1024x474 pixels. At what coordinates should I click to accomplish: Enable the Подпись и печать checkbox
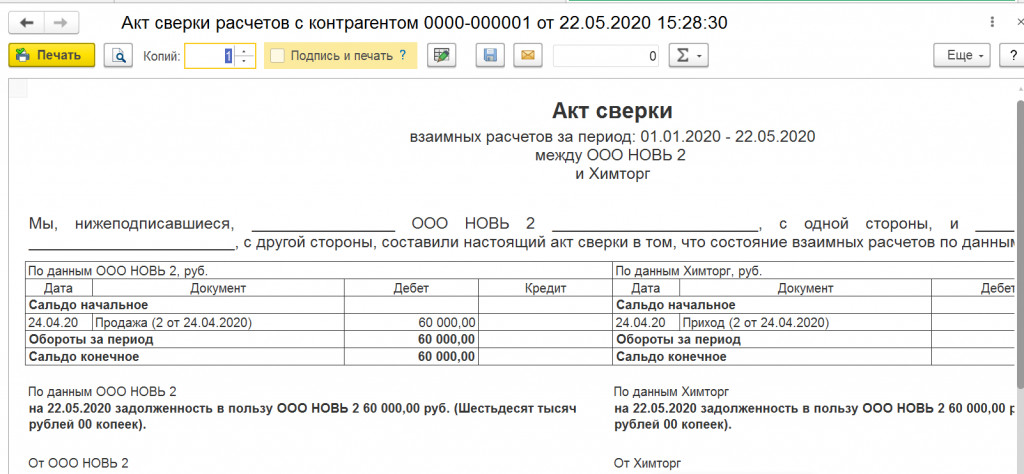278,56
